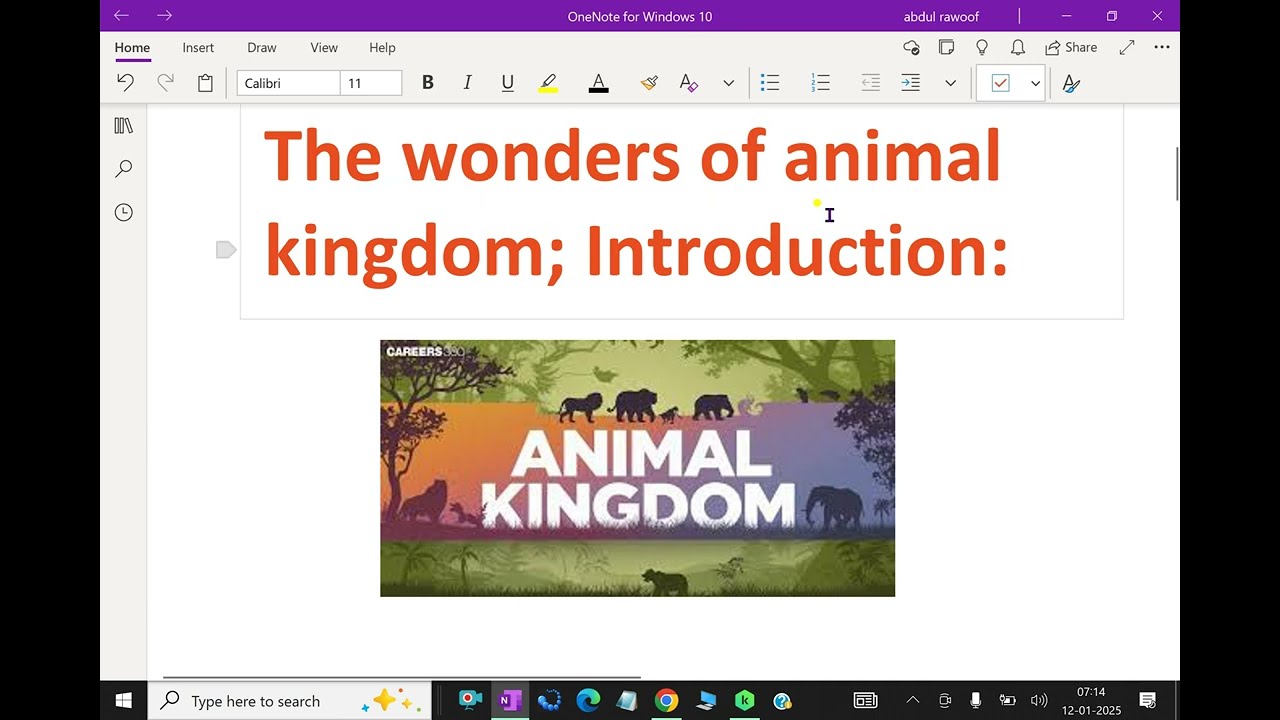Open the tags dropdown next to To Do
The width and height of the screenshot is (1280, 720).
pyautogui.click(x=1035, y=83)
